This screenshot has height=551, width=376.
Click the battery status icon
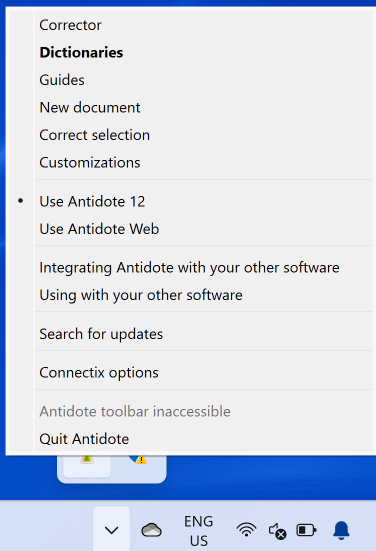pos(306,530)
